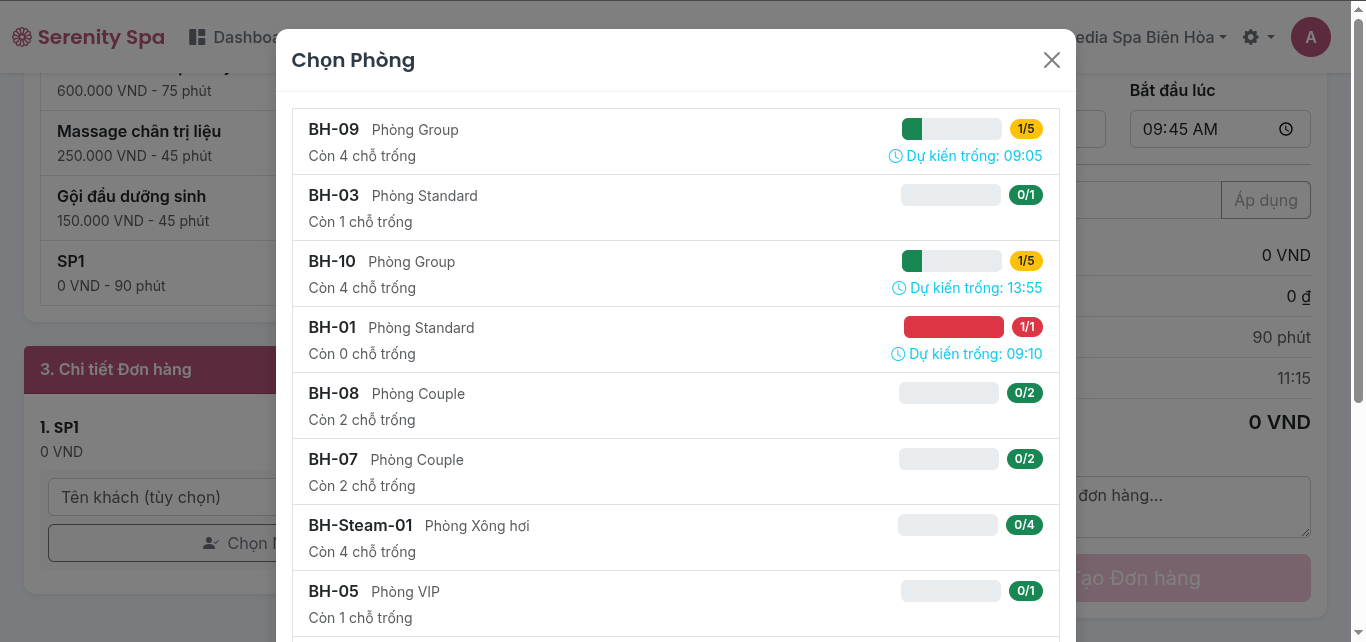
Task: Expand the Spa Biên Hòa branch dropdown
Action: click(1155, 38)
